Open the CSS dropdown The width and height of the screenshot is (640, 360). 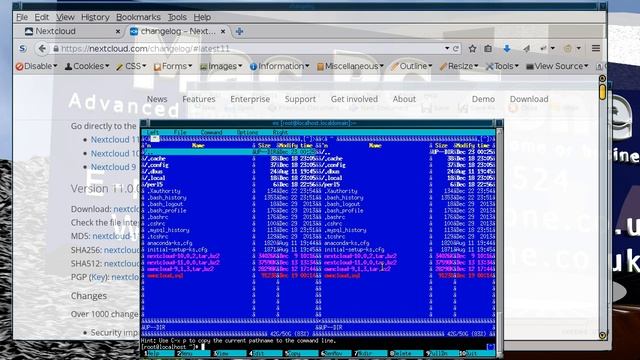131,66
